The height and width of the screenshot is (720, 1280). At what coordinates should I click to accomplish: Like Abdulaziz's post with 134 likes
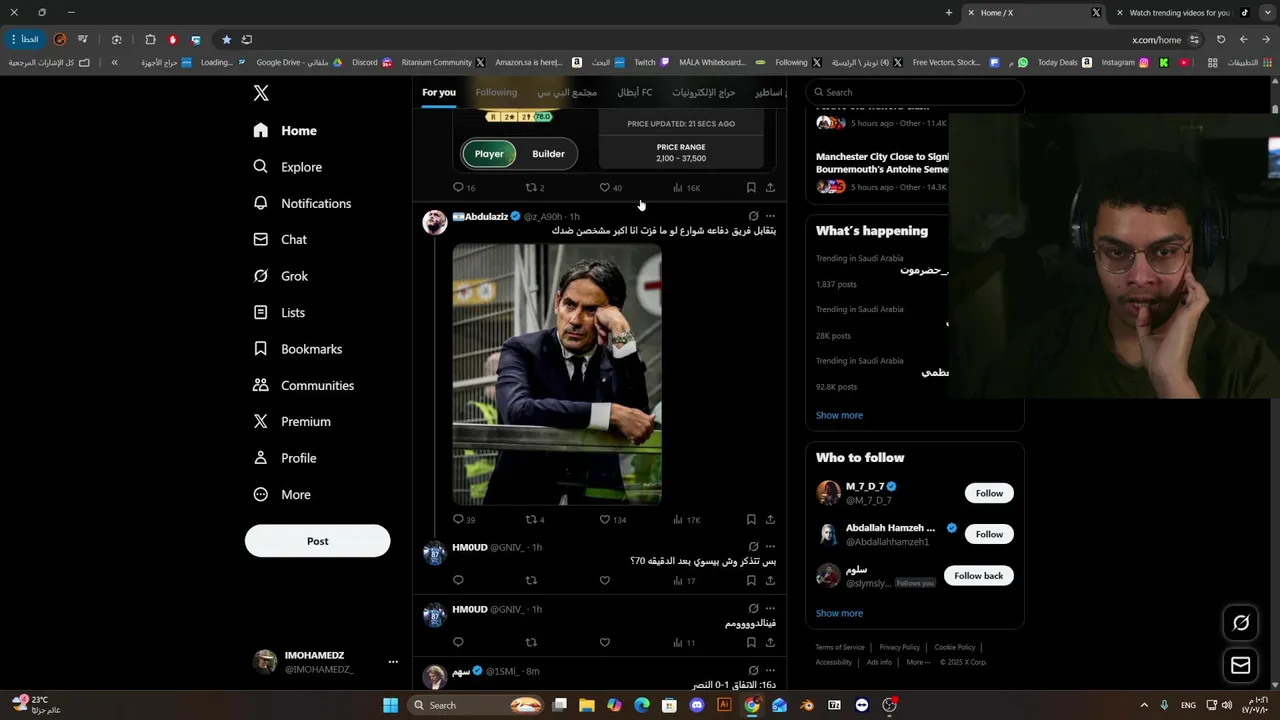tap(612, 519)
